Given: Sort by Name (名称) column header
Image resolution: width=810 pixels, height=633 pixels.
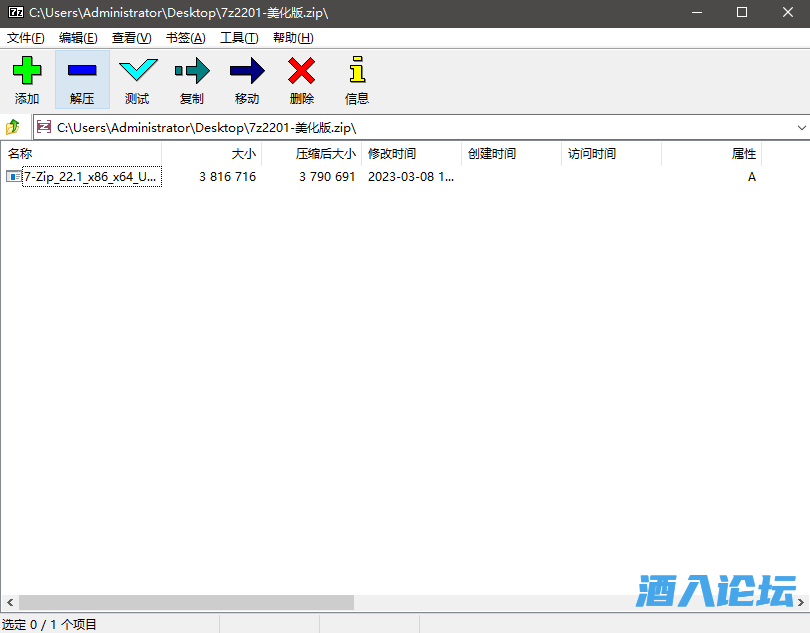Looking at the screenshot, I should pyautogui.click(x=80, y=154).
